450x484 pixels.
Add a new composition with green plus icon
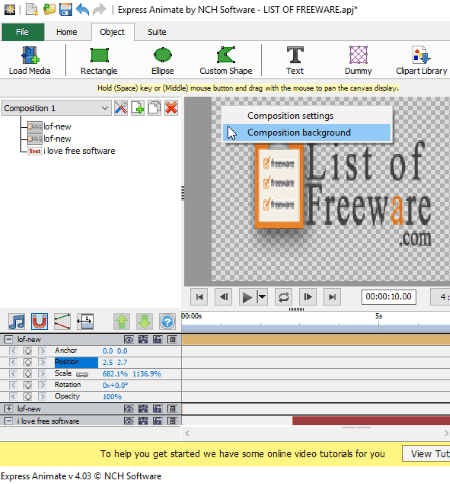(138, 108)
